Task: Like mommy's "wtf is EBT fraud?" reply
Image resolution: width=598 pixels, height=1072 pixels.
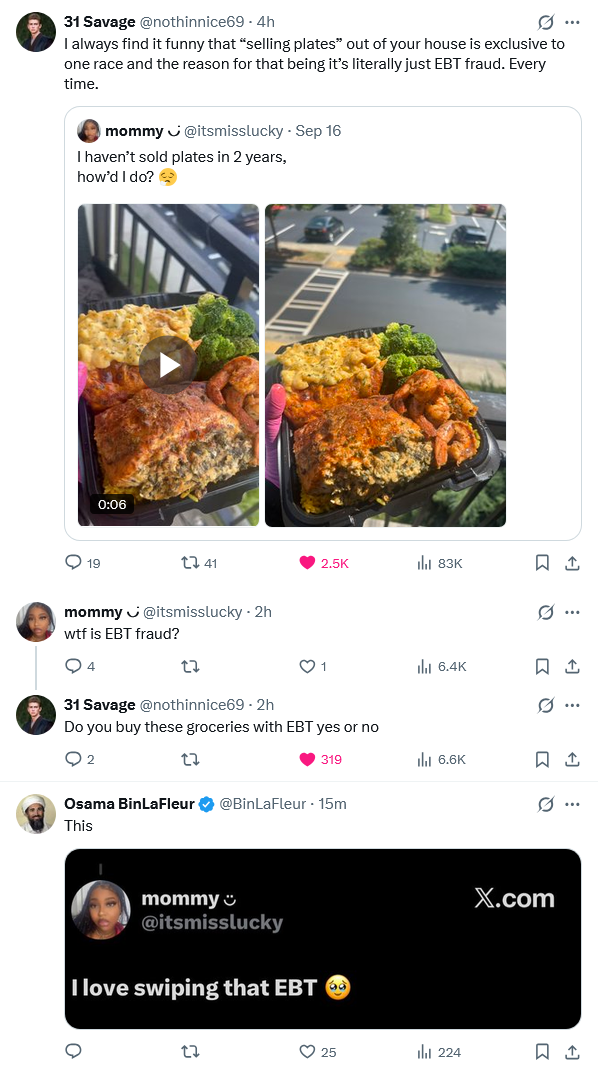Action: tap(308, 666)
